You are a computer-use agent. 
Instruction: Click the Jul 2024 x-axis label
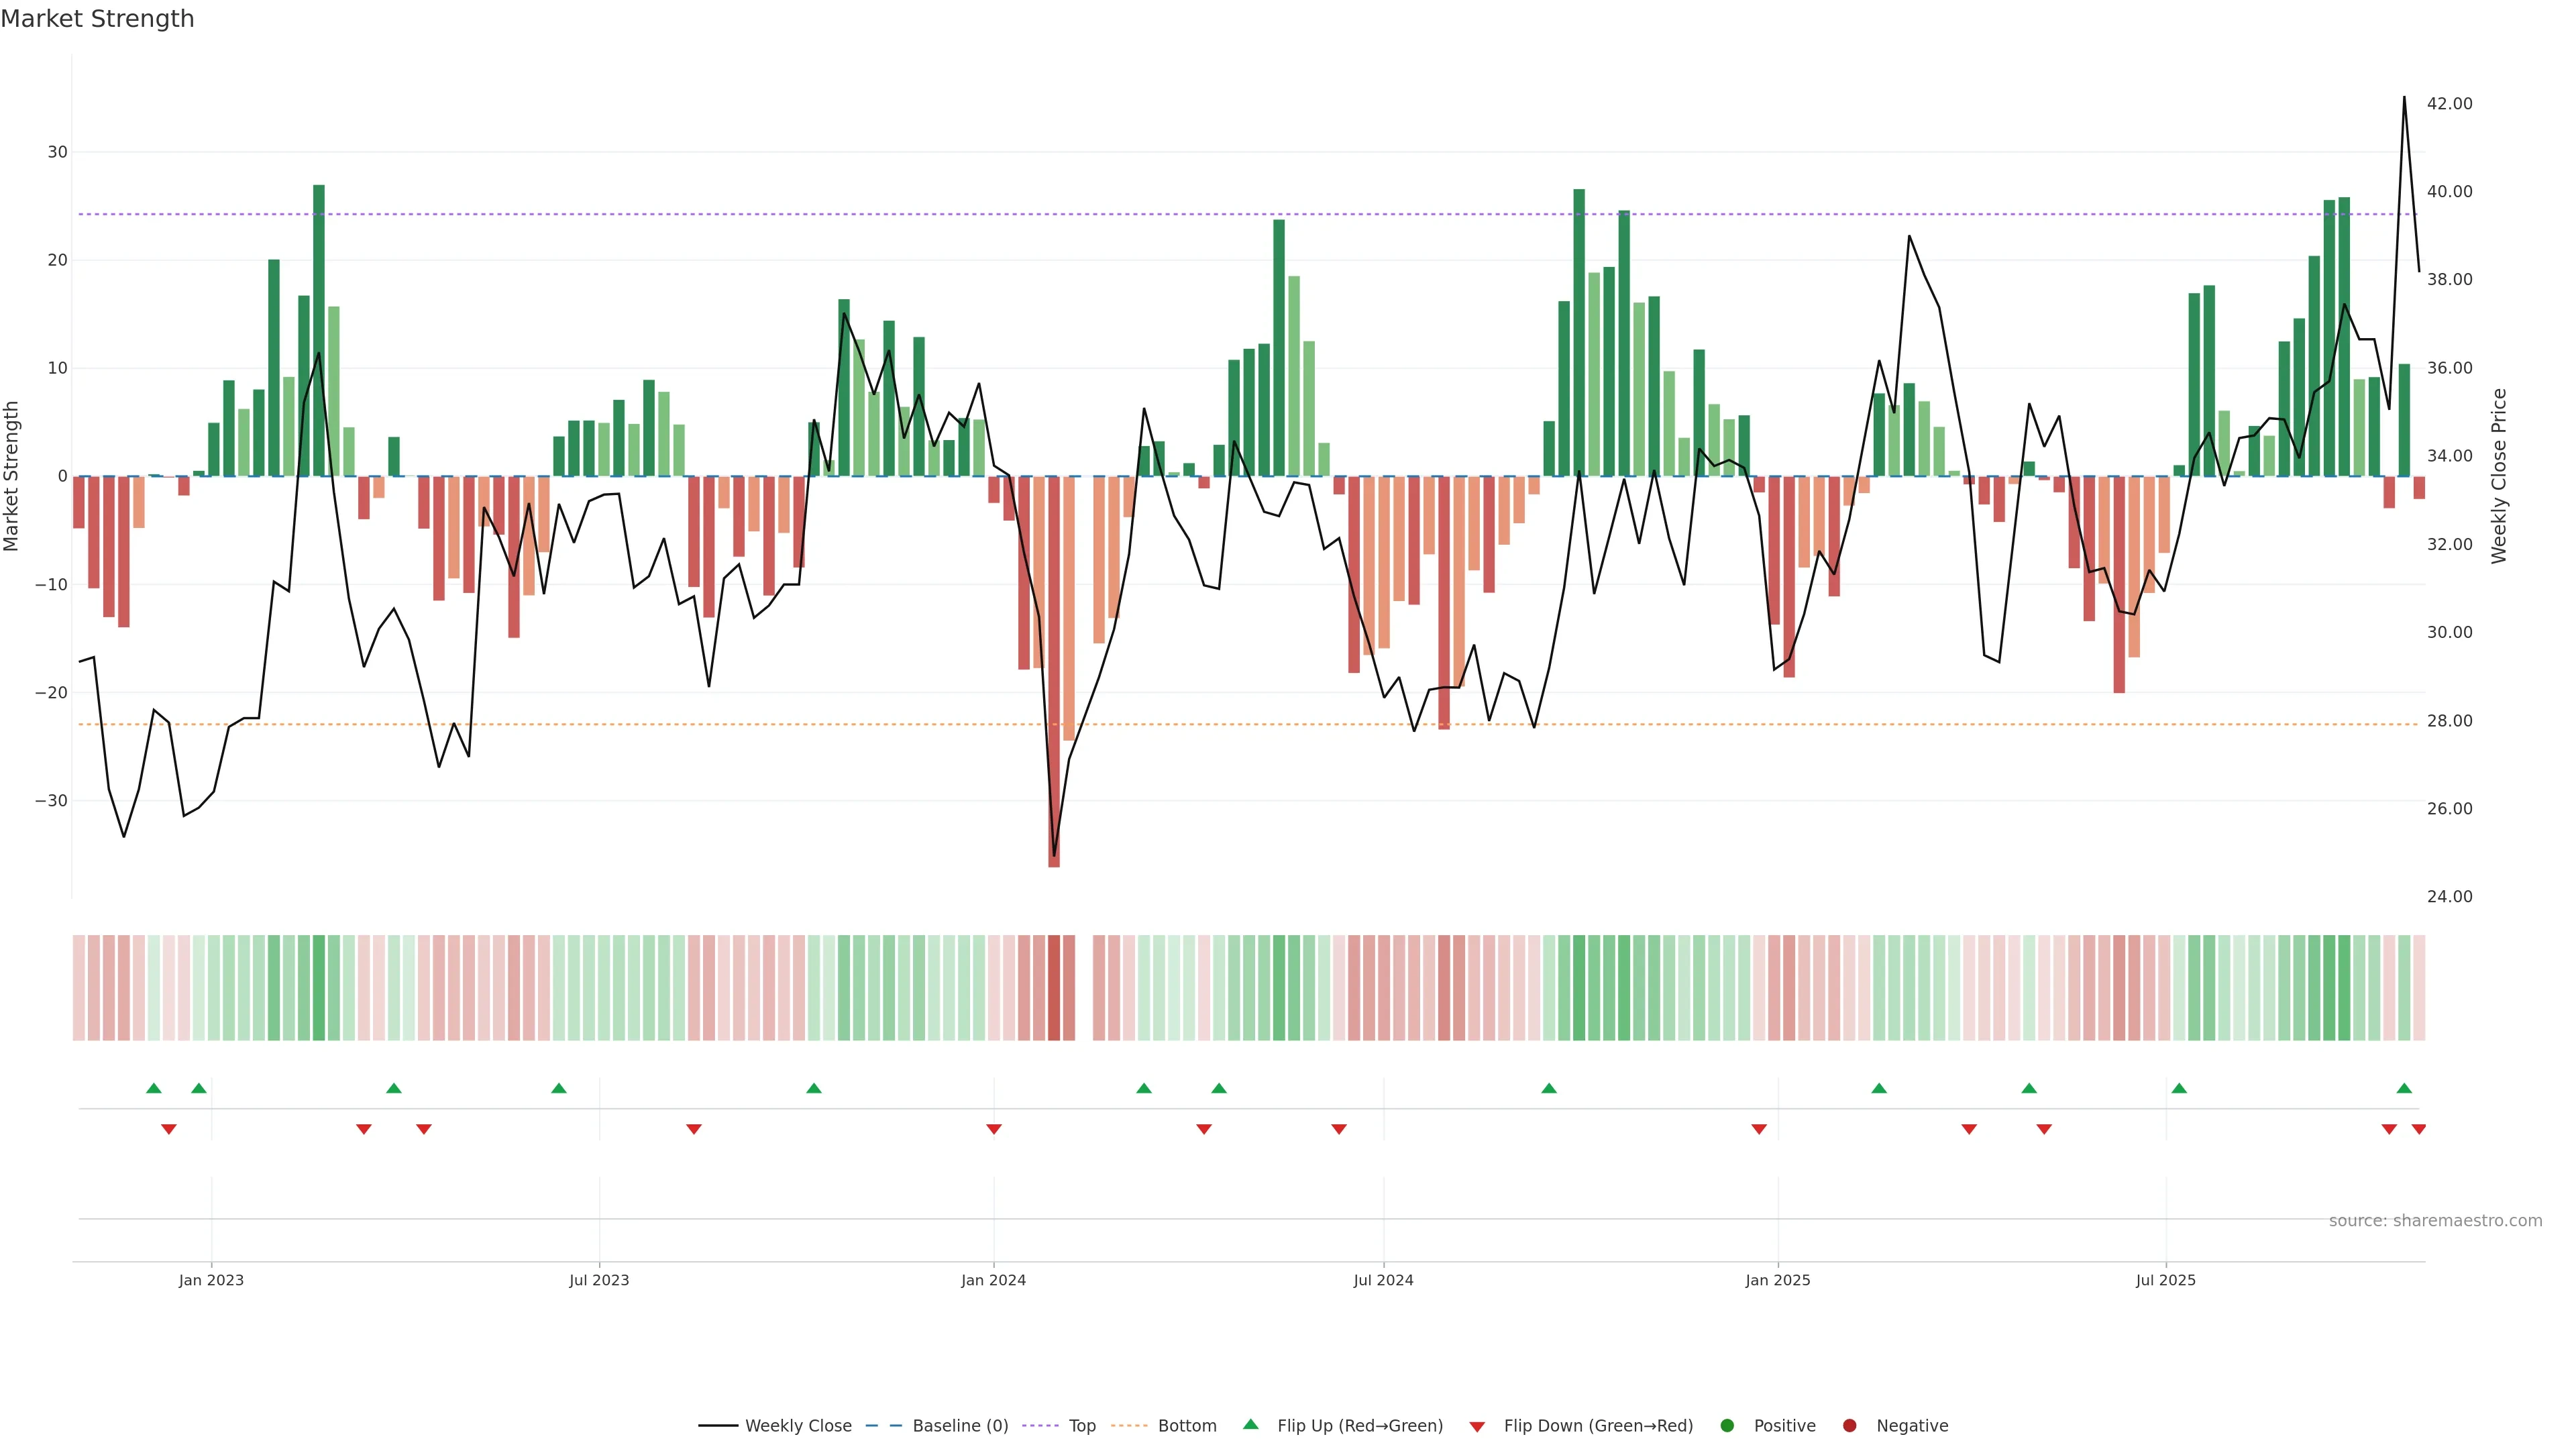(x=1383, y=1280)
